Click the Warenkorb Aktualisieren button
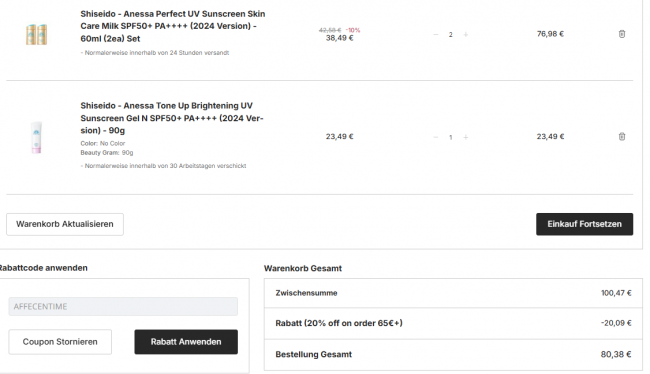 point(65,224)
